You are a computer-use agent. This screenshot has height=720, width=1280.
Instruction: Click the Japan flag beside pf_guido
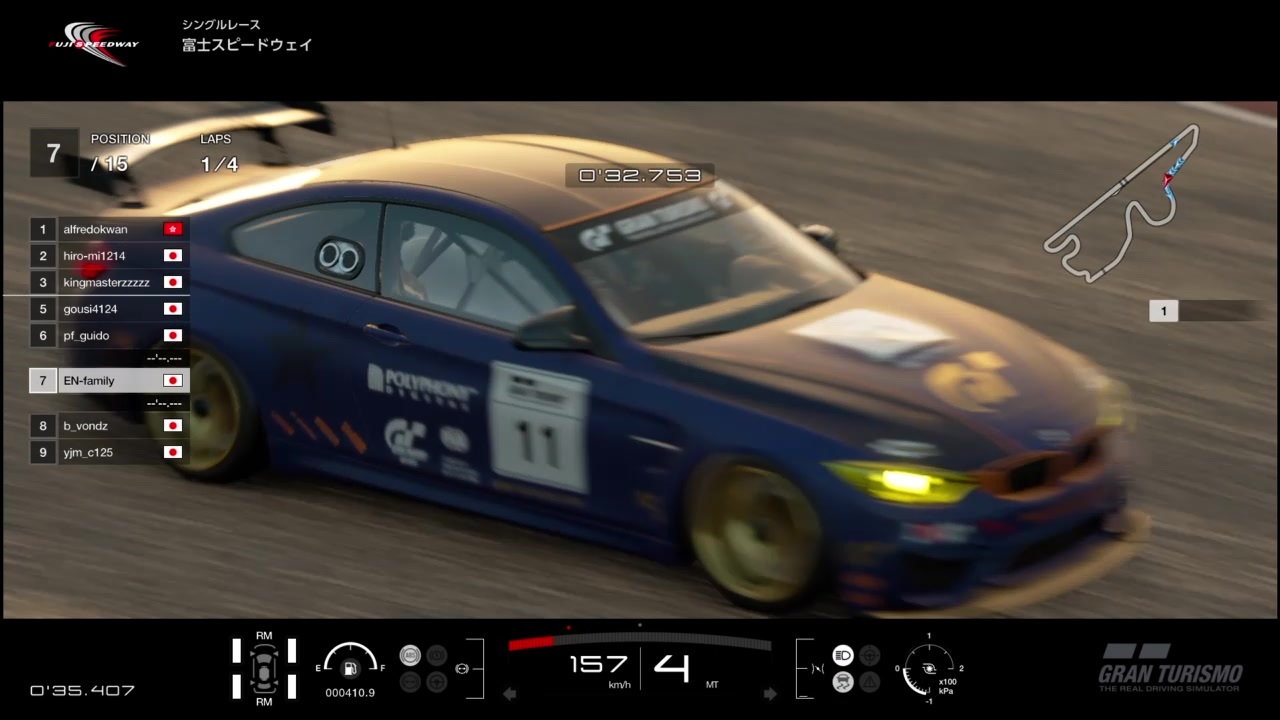(173, 335)
